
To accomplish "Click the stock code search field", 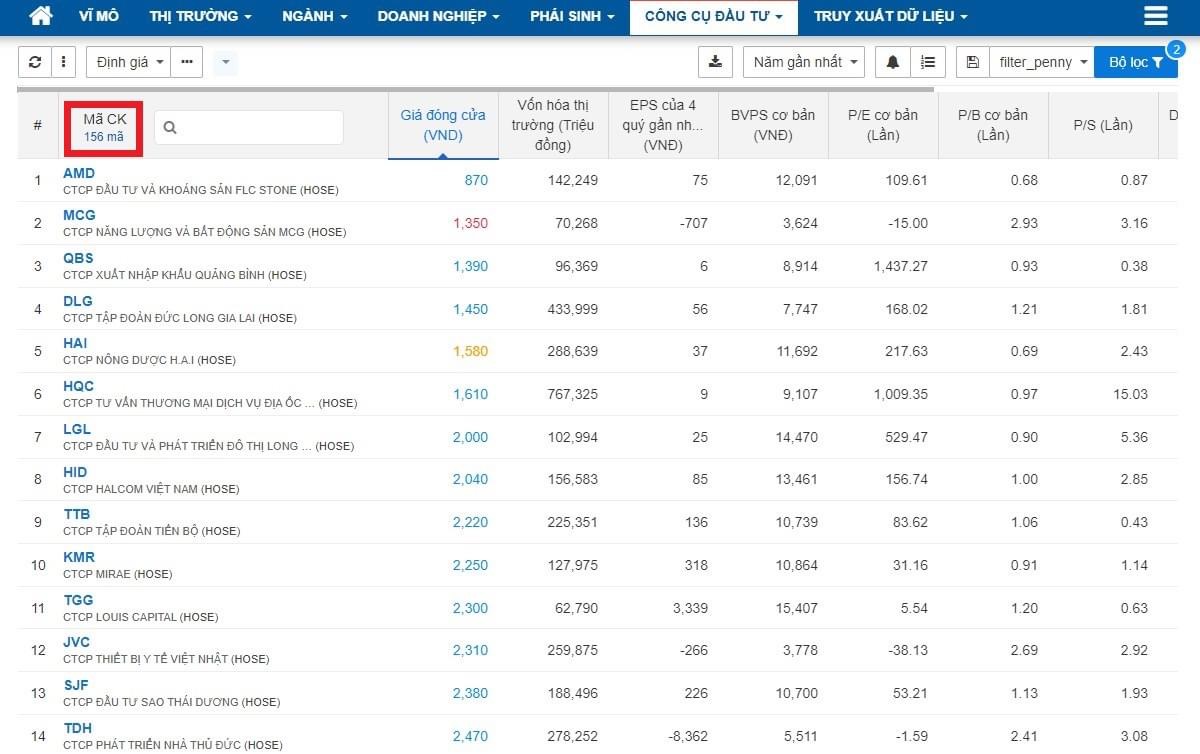I will [x=258, y=127].
